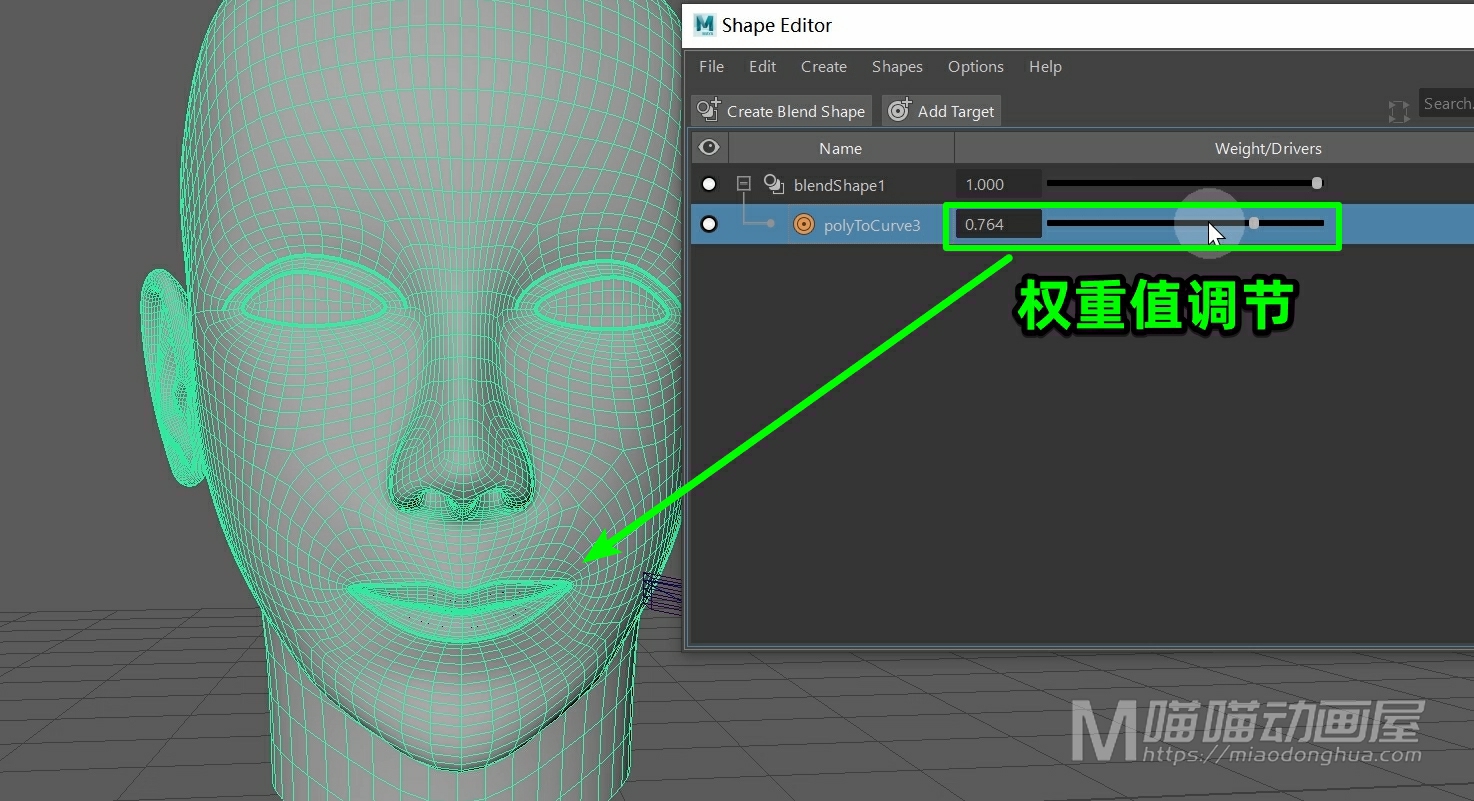1474x801 pixels.
Task: Click the orange polyToCurve3 target icon
Action: tap(803, 225)
